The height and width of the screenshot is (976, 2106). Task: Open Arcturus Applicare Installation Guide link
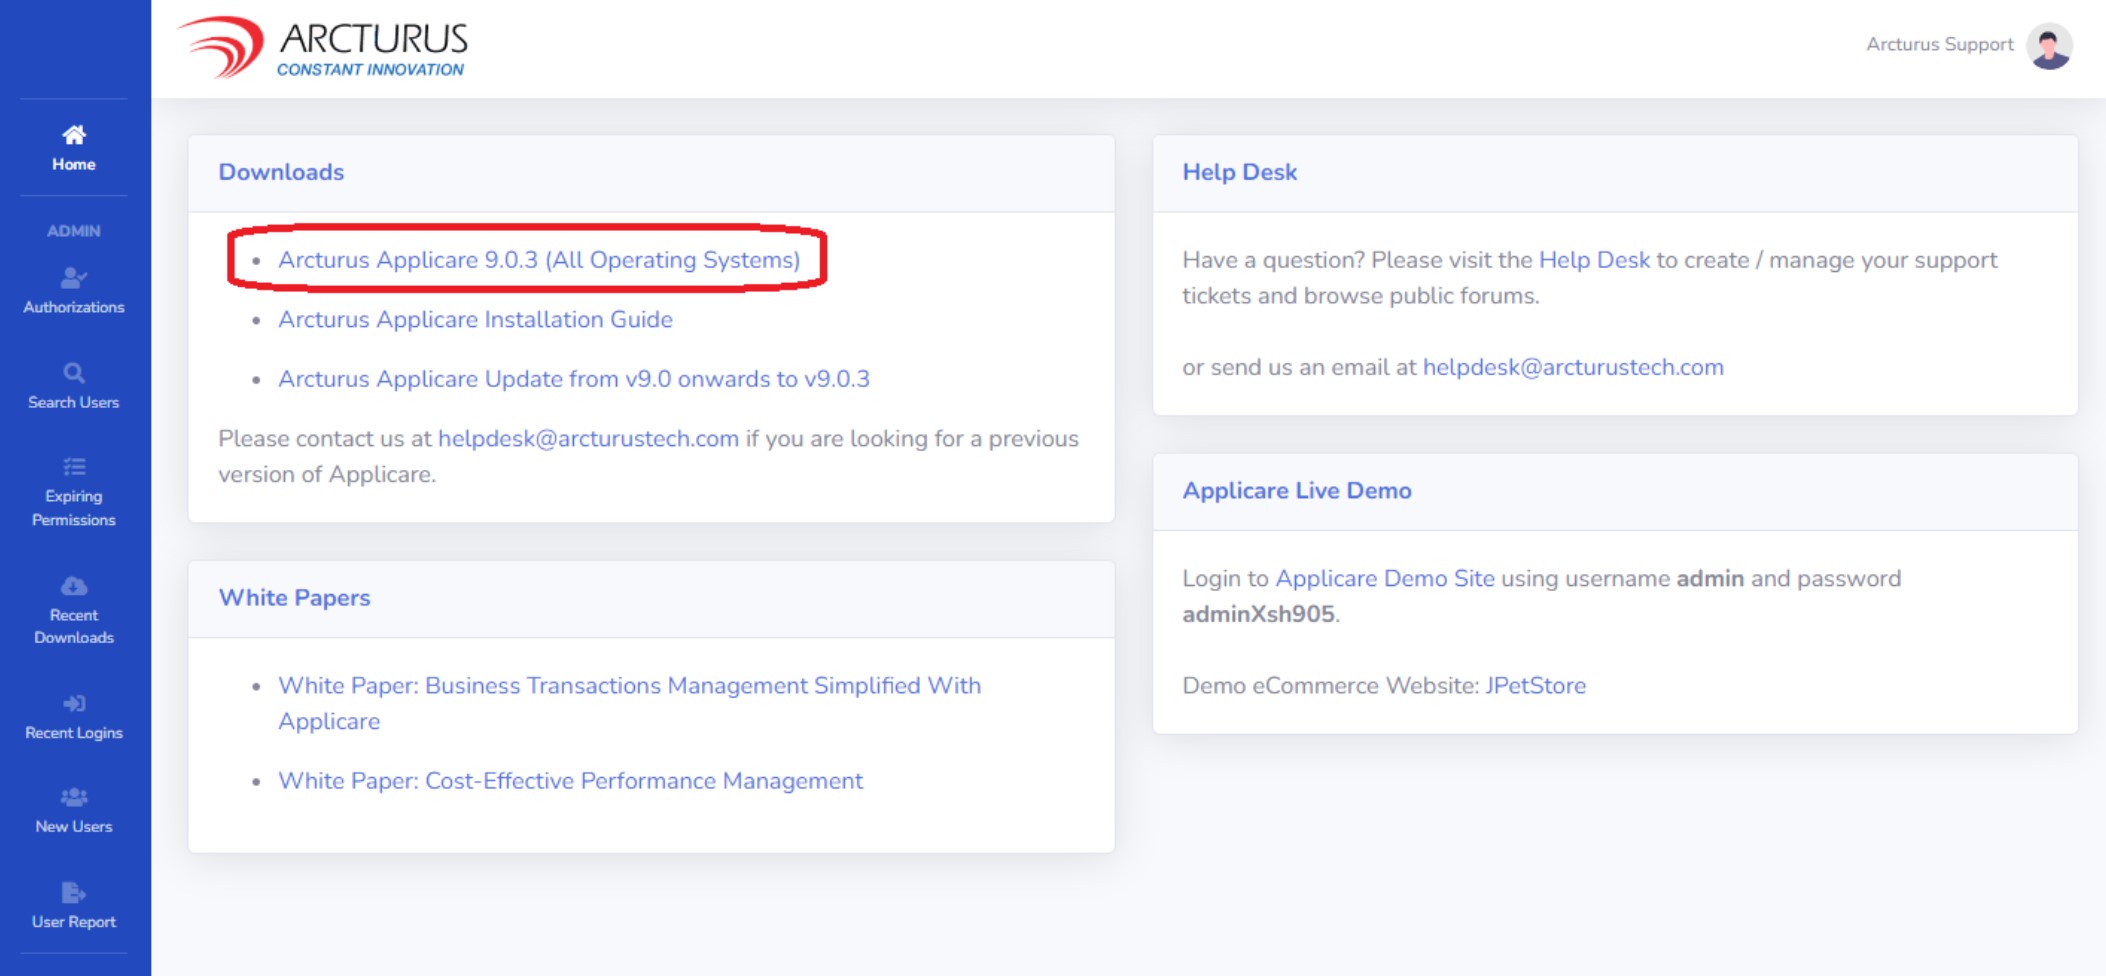pyautogui.click(x=475, y=320)
